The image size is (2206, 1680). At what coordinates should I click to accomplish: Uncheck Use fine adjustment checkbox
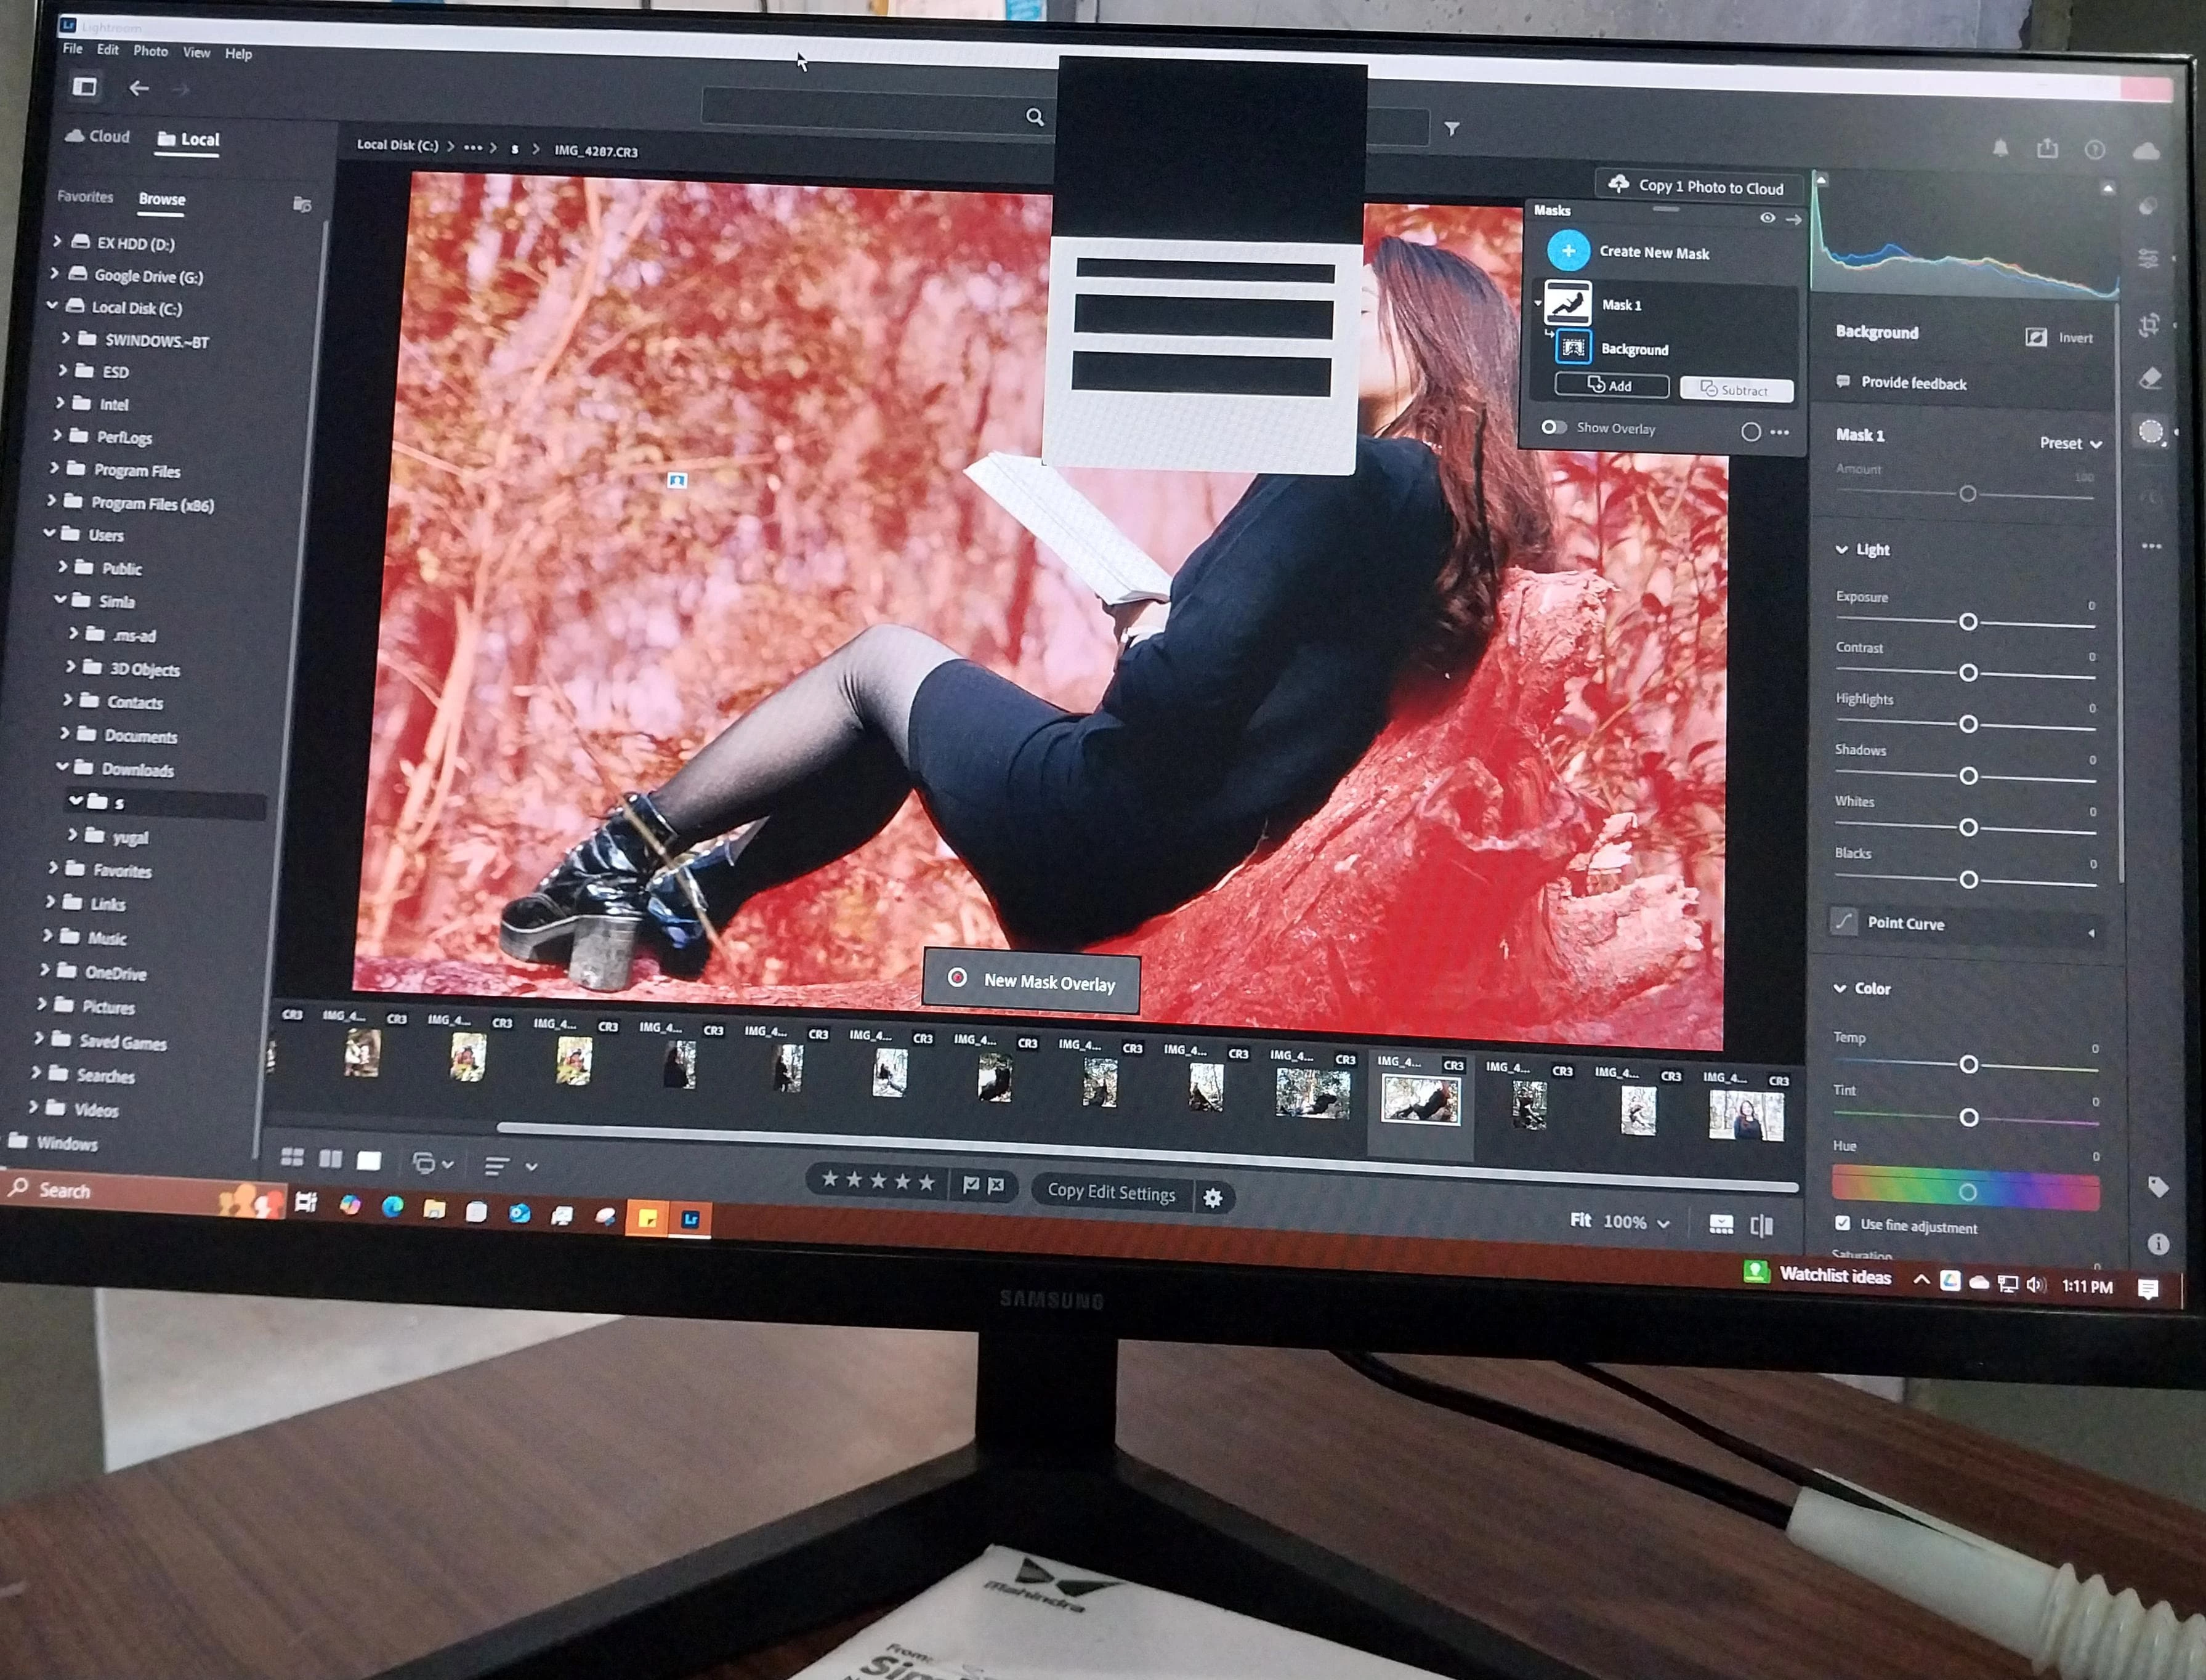1842,1223
